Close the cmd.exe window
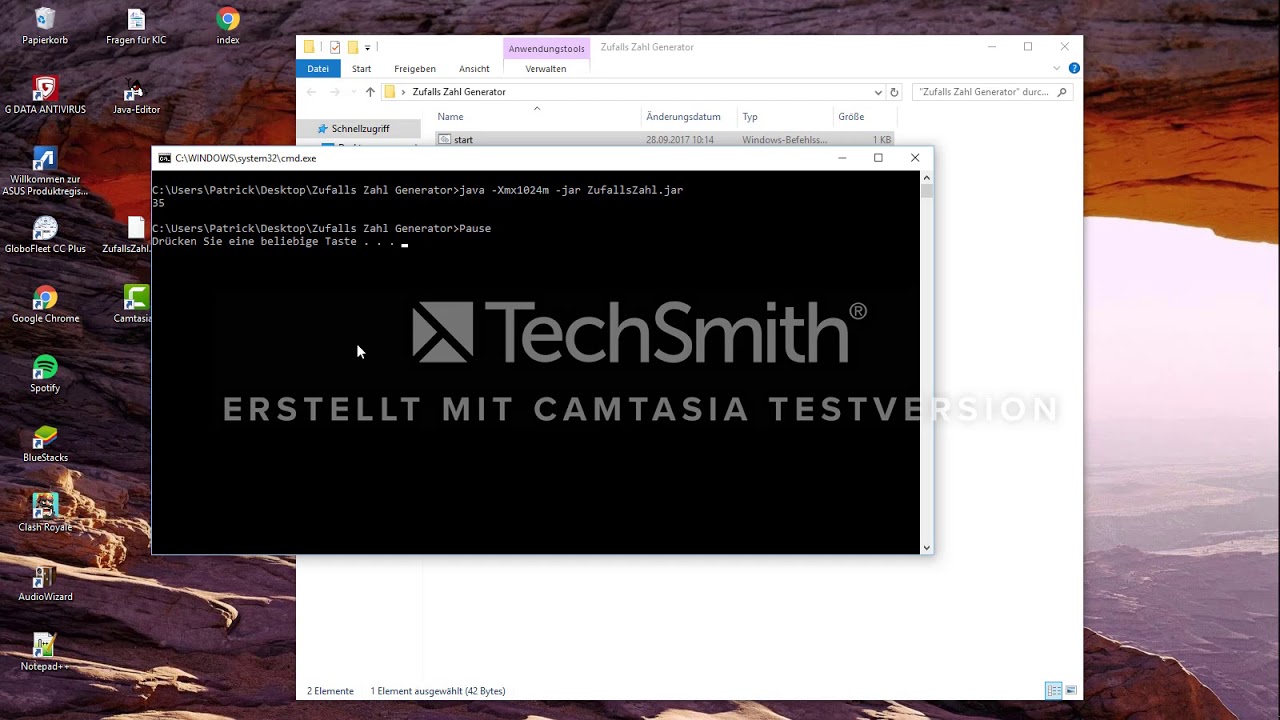Screen dimensions: 1280x720 (x=915, y=158)
